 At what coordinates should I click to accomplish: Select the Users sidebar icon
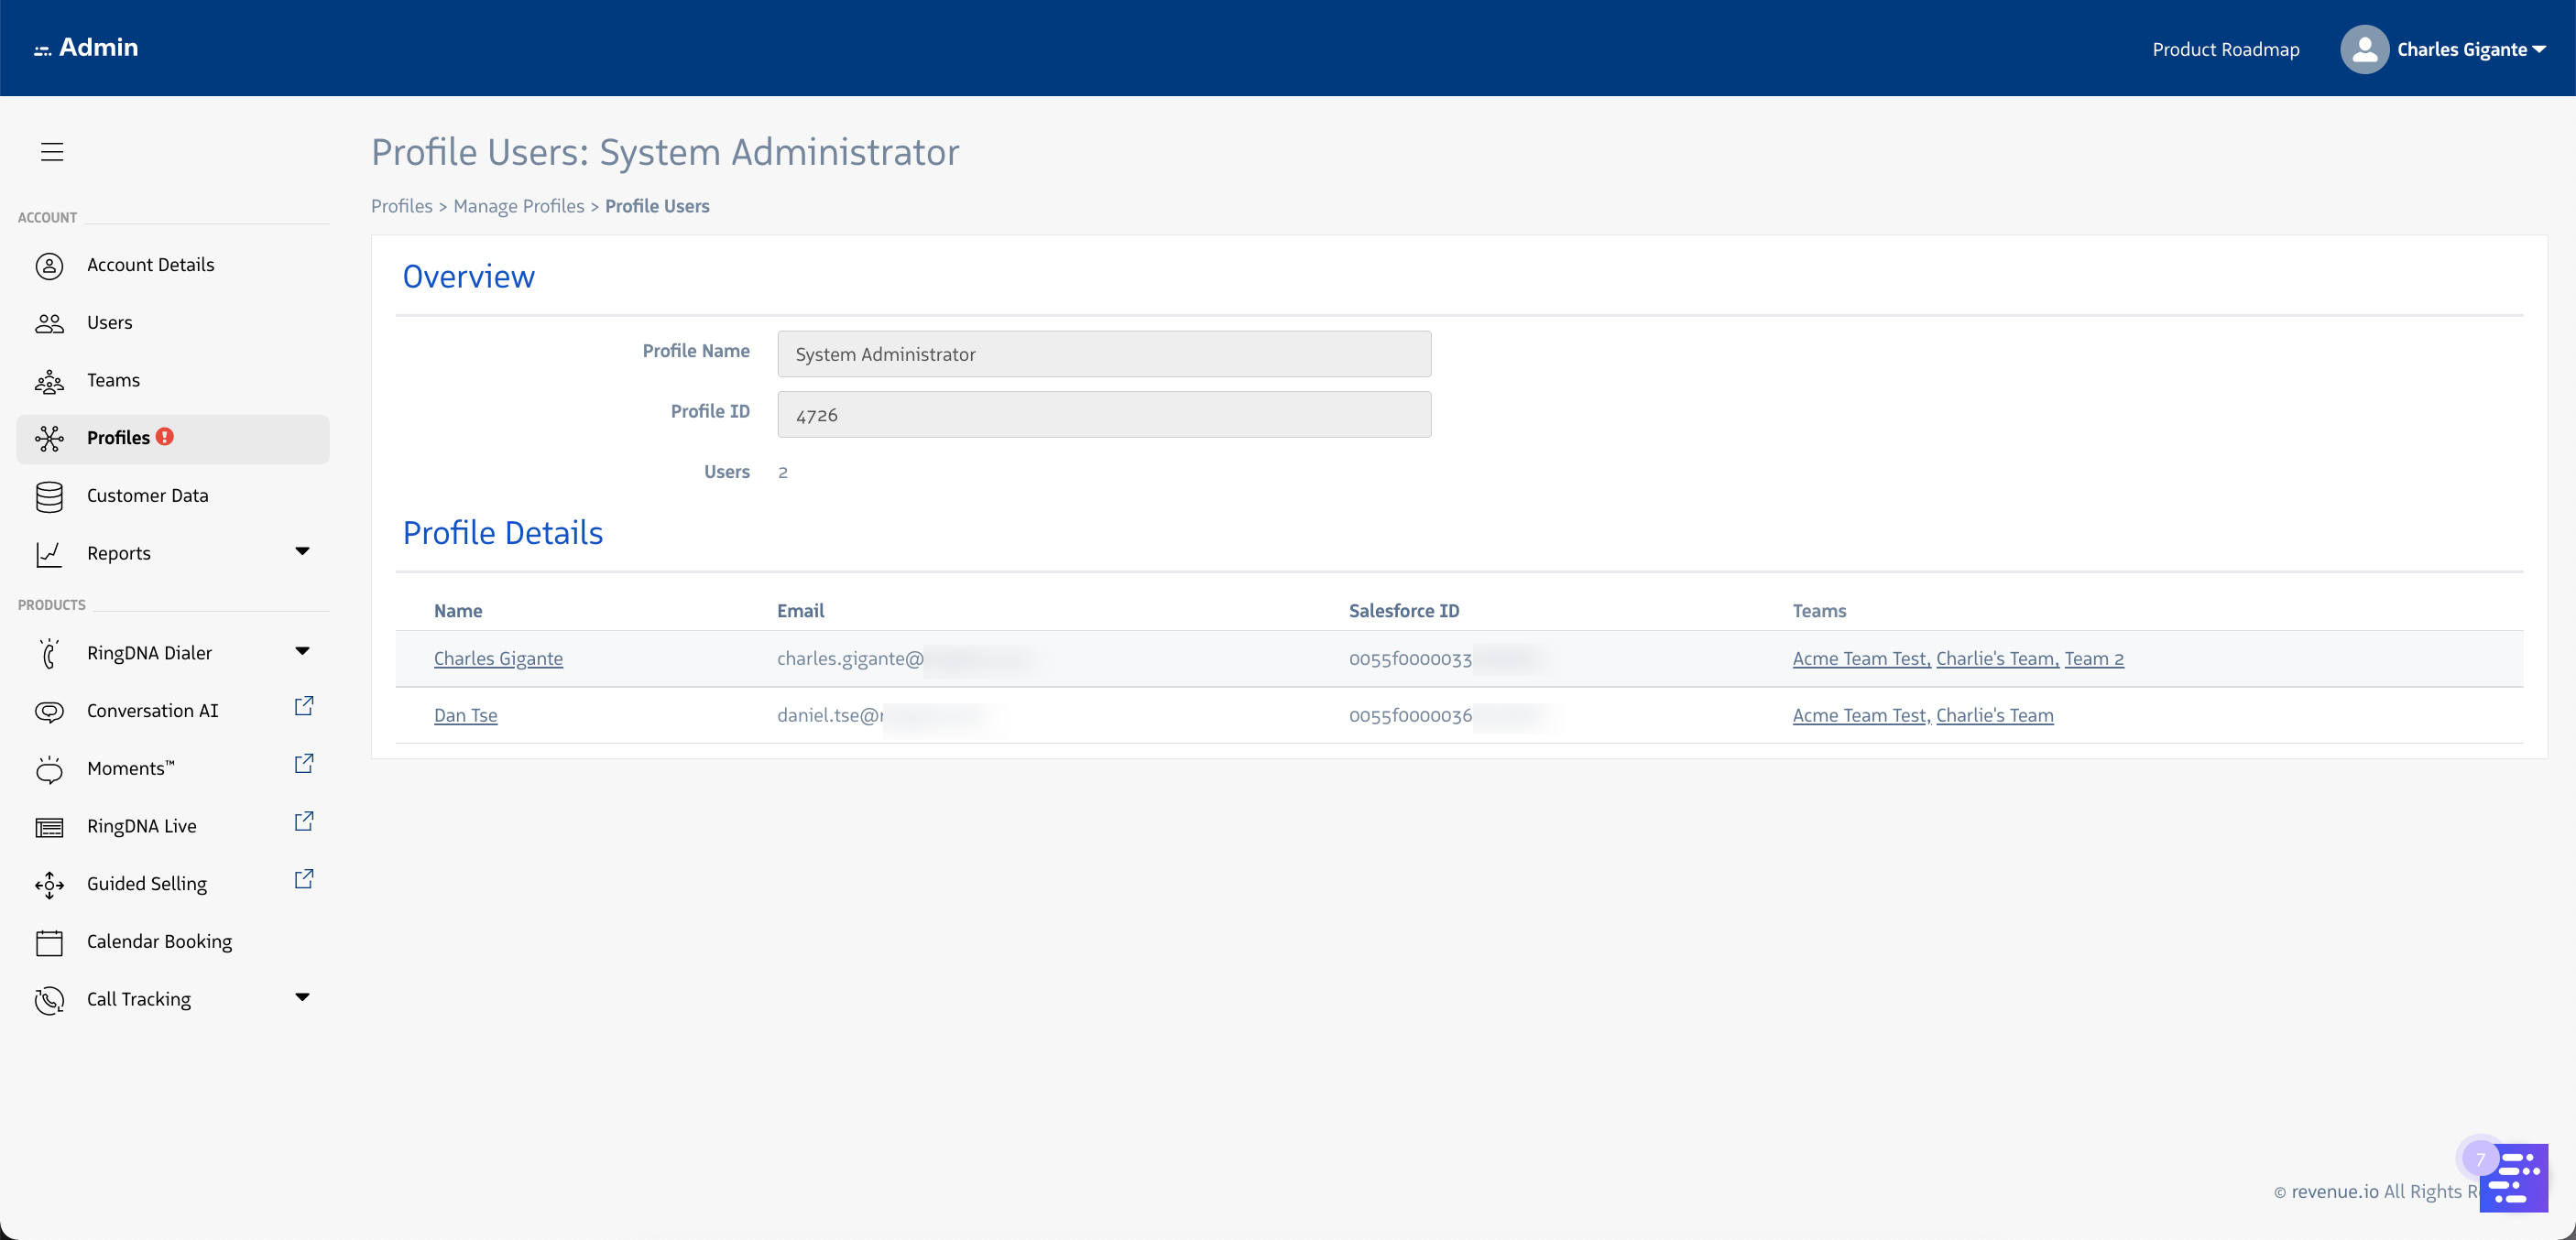coord(109,322)
